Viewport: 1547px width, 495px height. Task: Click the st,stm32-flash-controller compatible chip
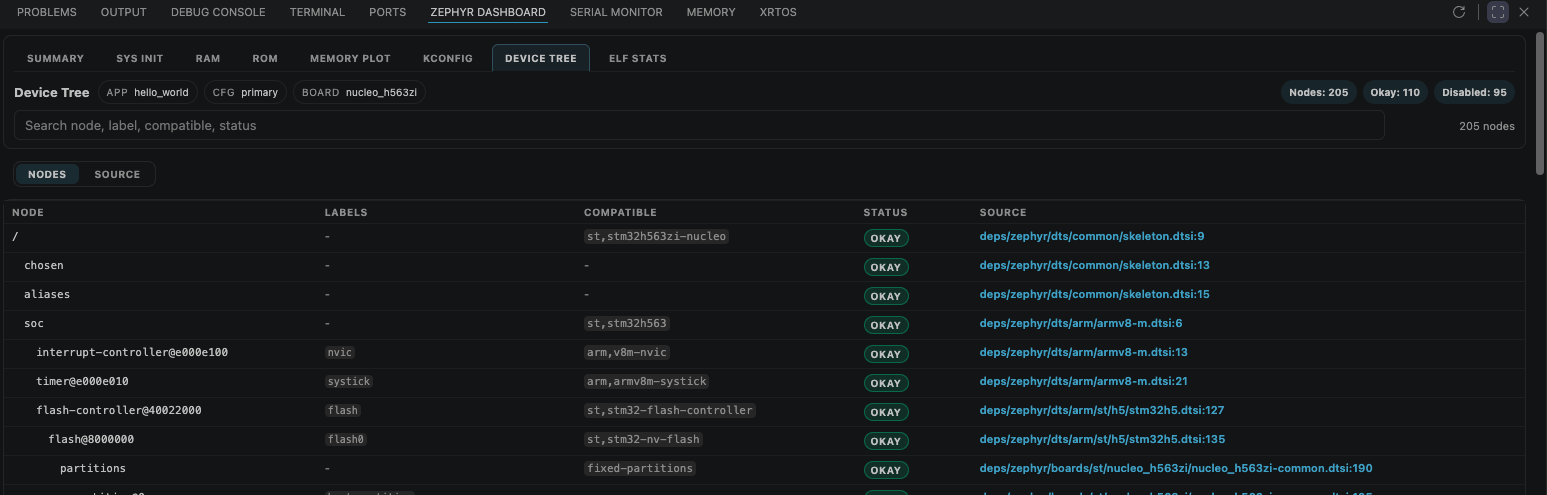pos(670,410)
